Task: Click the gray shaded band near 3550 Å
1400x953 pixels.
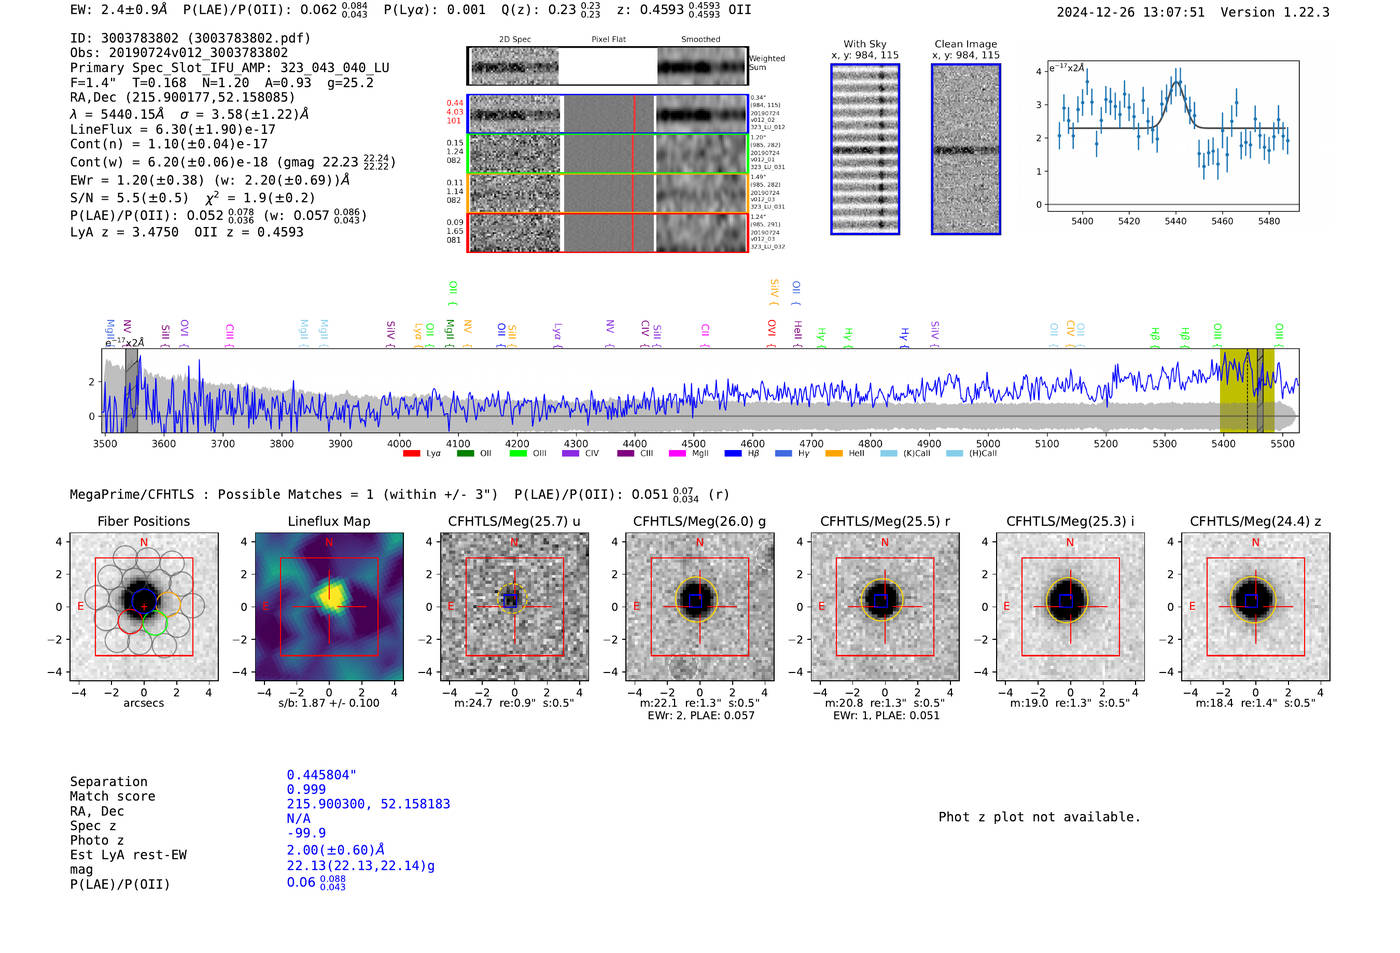Action: pos(131,391)
